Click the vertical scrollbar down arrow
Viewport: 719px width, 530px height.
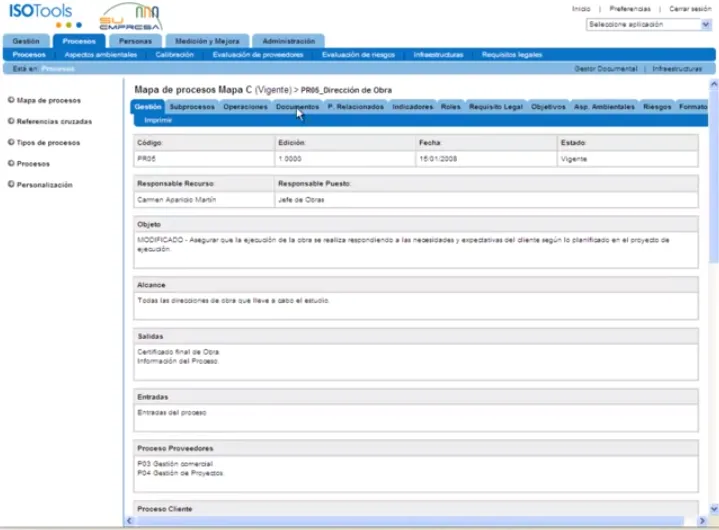pos(713,508)
